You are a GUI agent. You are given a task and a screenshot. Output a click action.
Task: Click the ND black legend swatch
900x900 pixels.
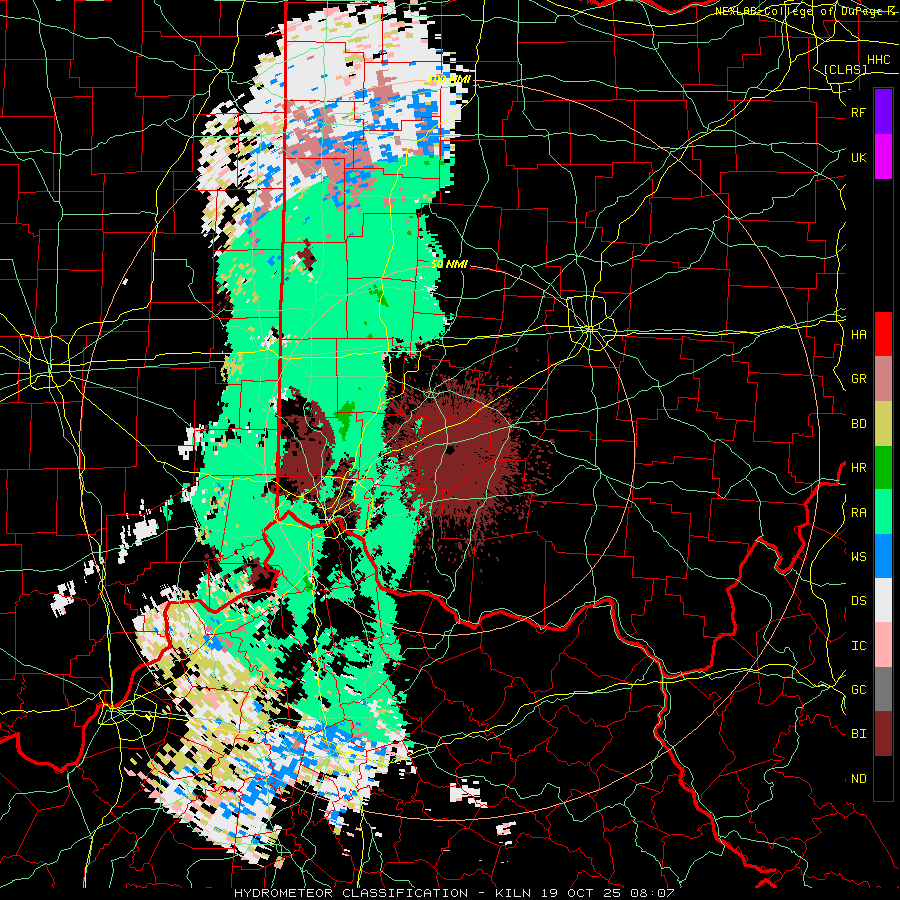point(883,778)
